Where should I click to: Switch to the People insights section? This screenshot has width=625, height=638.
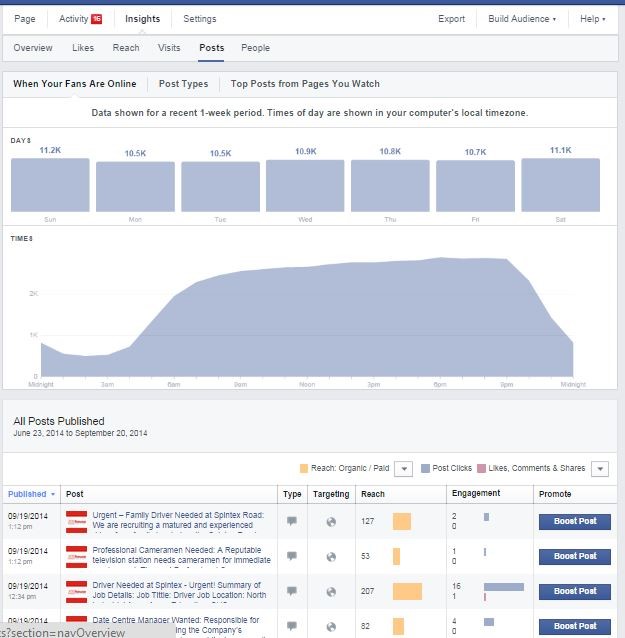256,48
